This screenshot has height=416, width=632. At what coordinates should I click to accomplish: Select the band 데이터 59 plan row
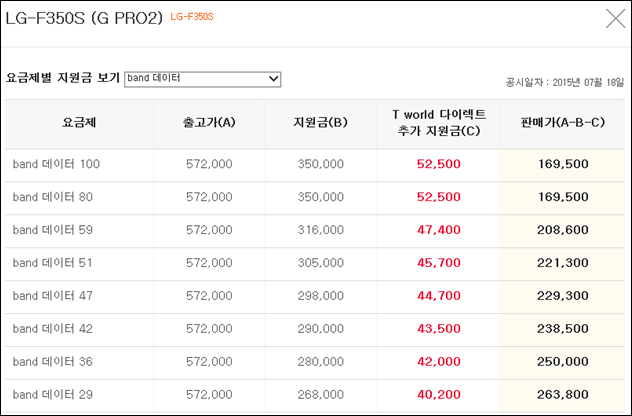(x=315, y=230)
